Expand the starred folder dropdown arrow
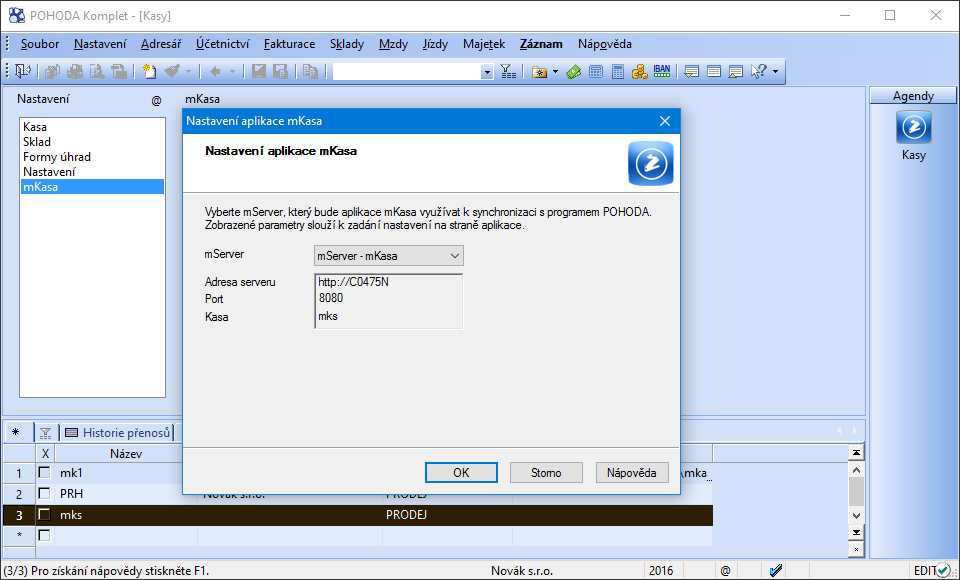960x580 pixels. pyautogui.click(x=555, y=72)
